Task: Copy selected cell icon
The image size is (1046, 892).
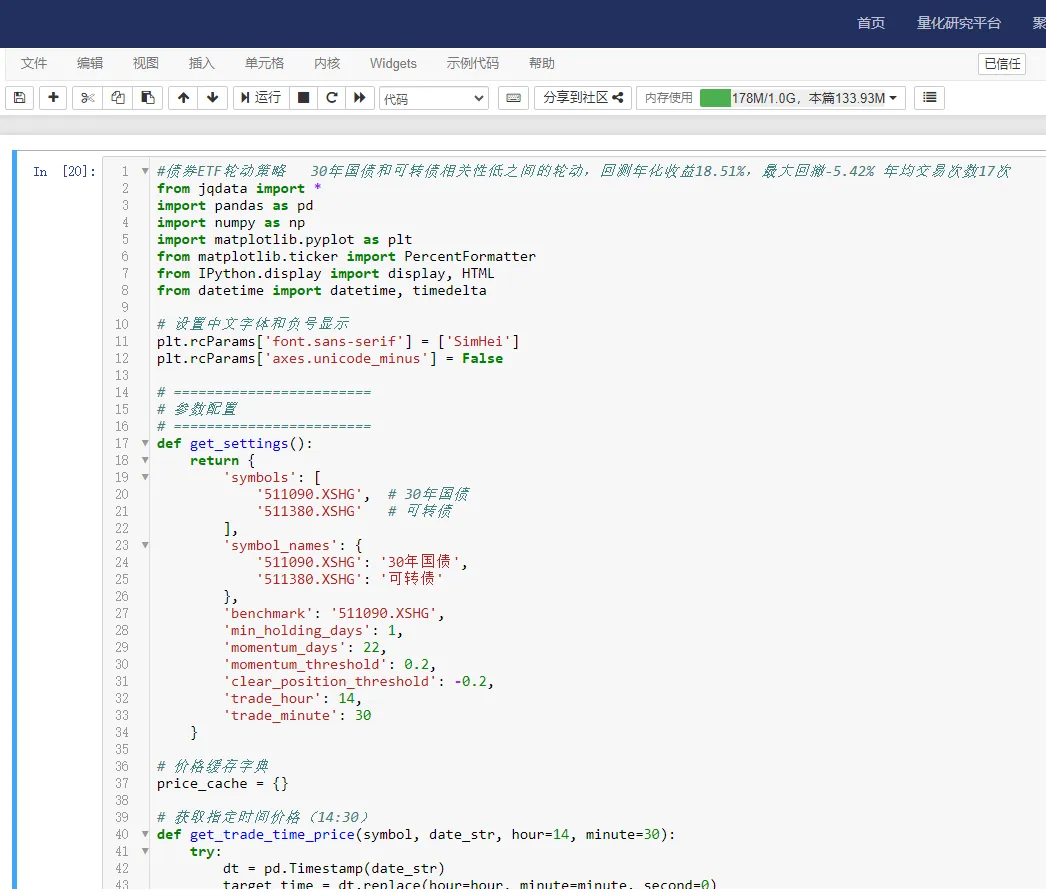Action: point(117,98)
